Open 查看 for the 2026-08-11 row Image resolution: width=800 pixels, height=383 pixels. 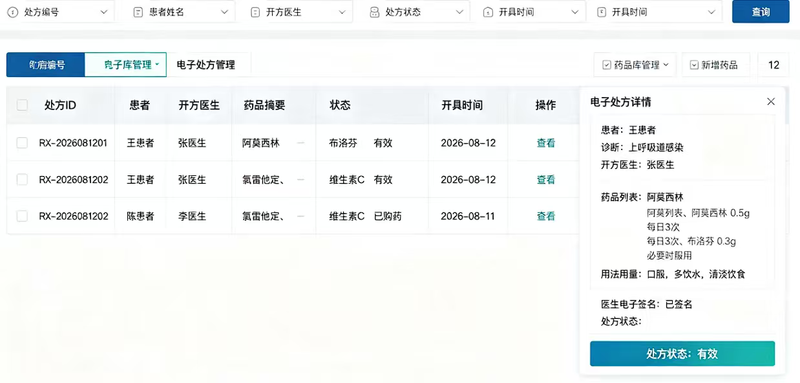tap(545, 216)
